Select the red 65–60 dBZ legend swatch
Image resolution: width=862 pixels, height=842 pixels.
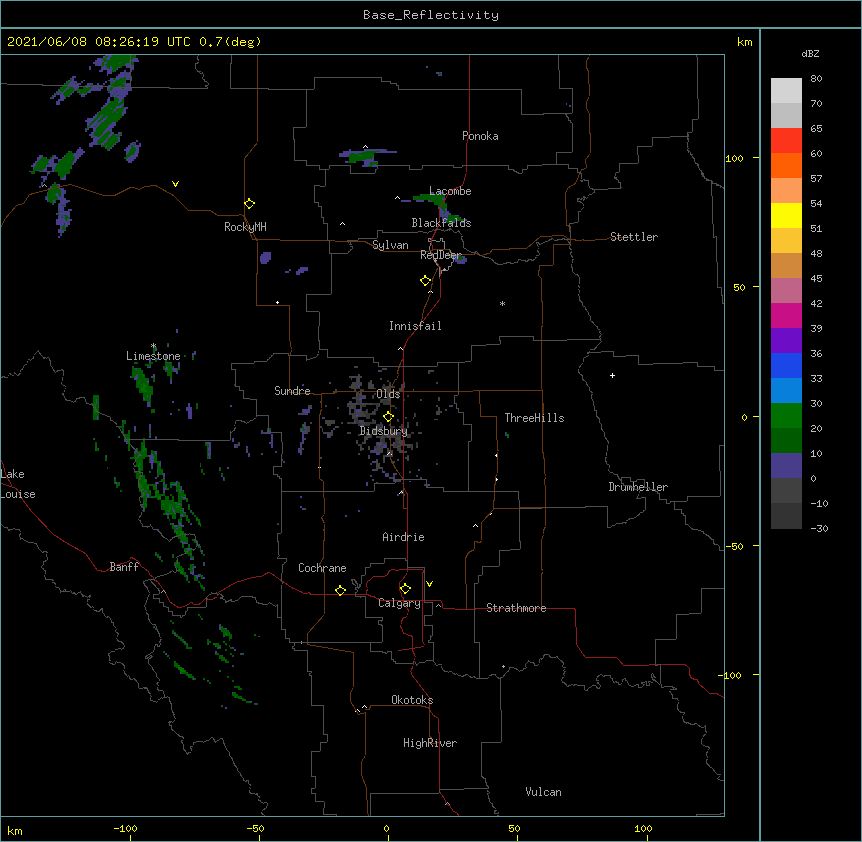(786, 141)
